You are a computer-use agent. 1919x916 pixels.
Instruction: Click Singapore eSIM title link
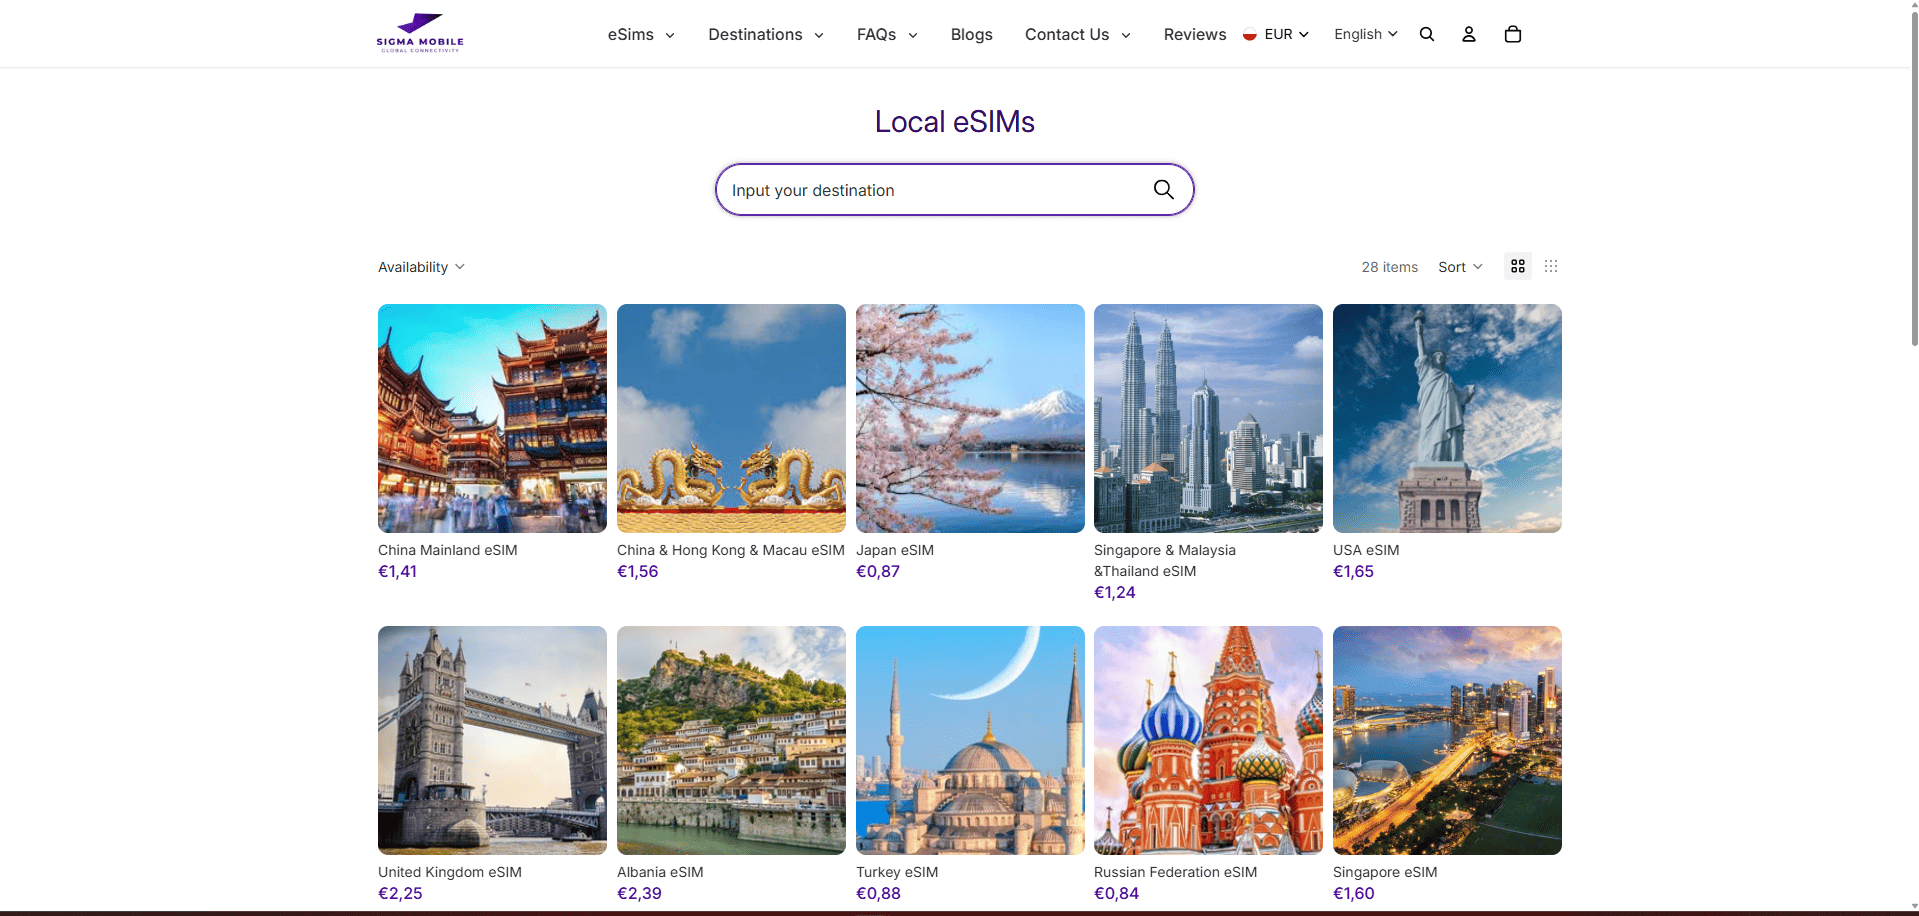(1385, 872)
